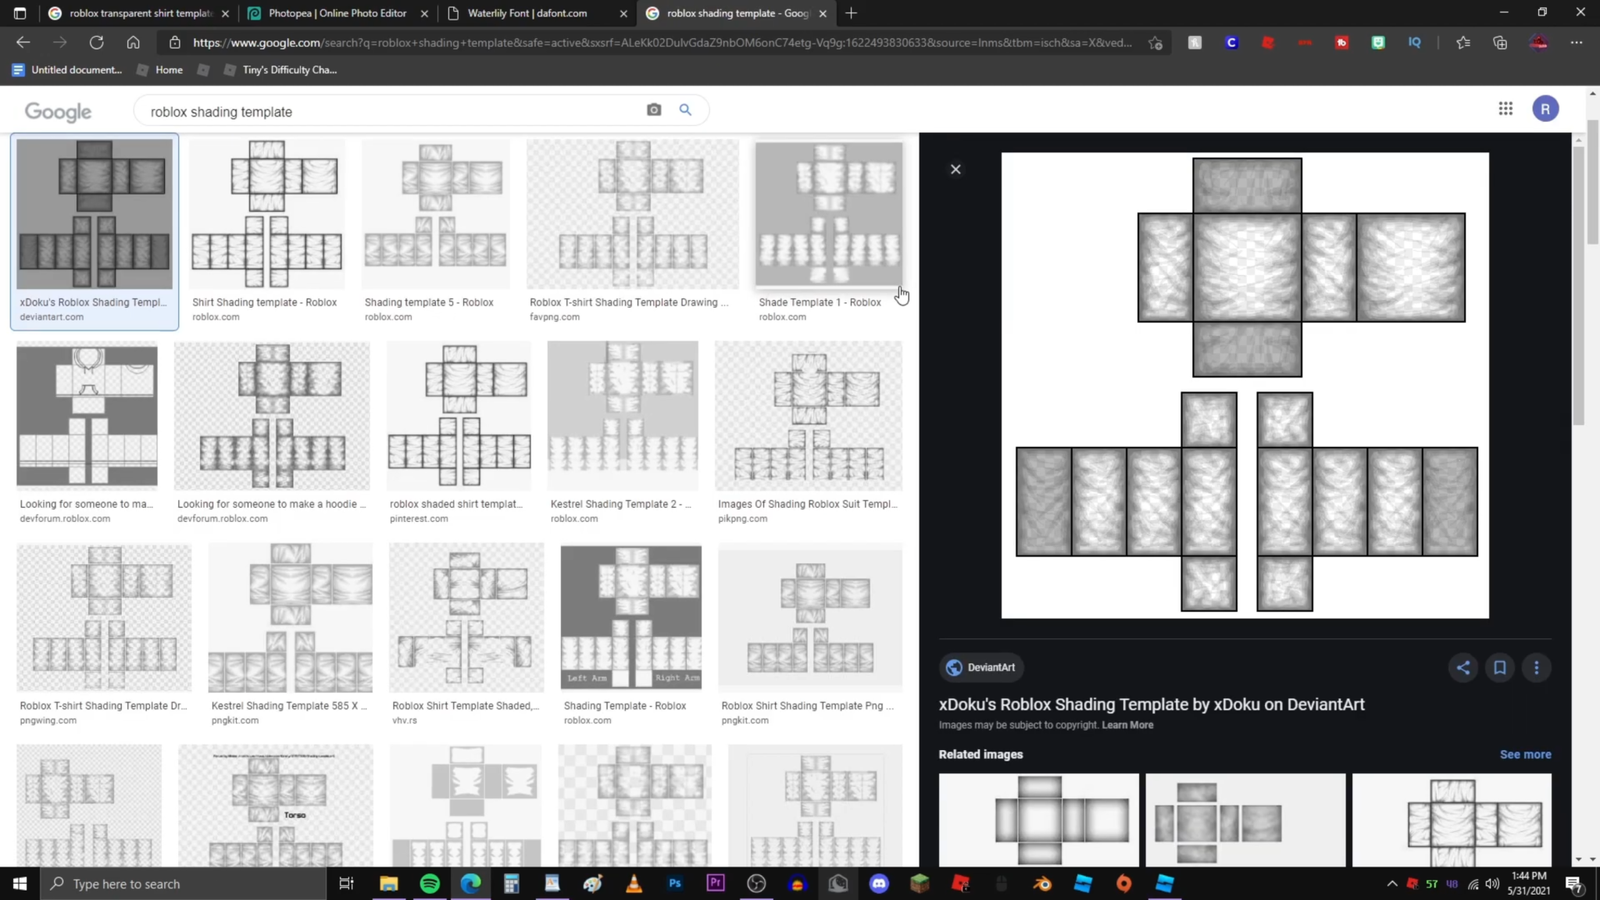Click the See more related images link

1525,754
